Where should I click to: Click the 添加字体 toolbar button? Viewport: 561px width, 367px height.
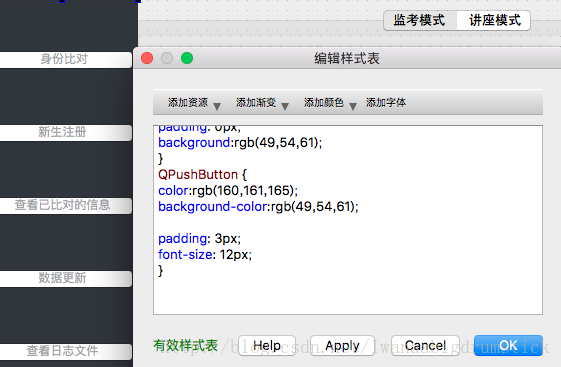click(386, 103)
